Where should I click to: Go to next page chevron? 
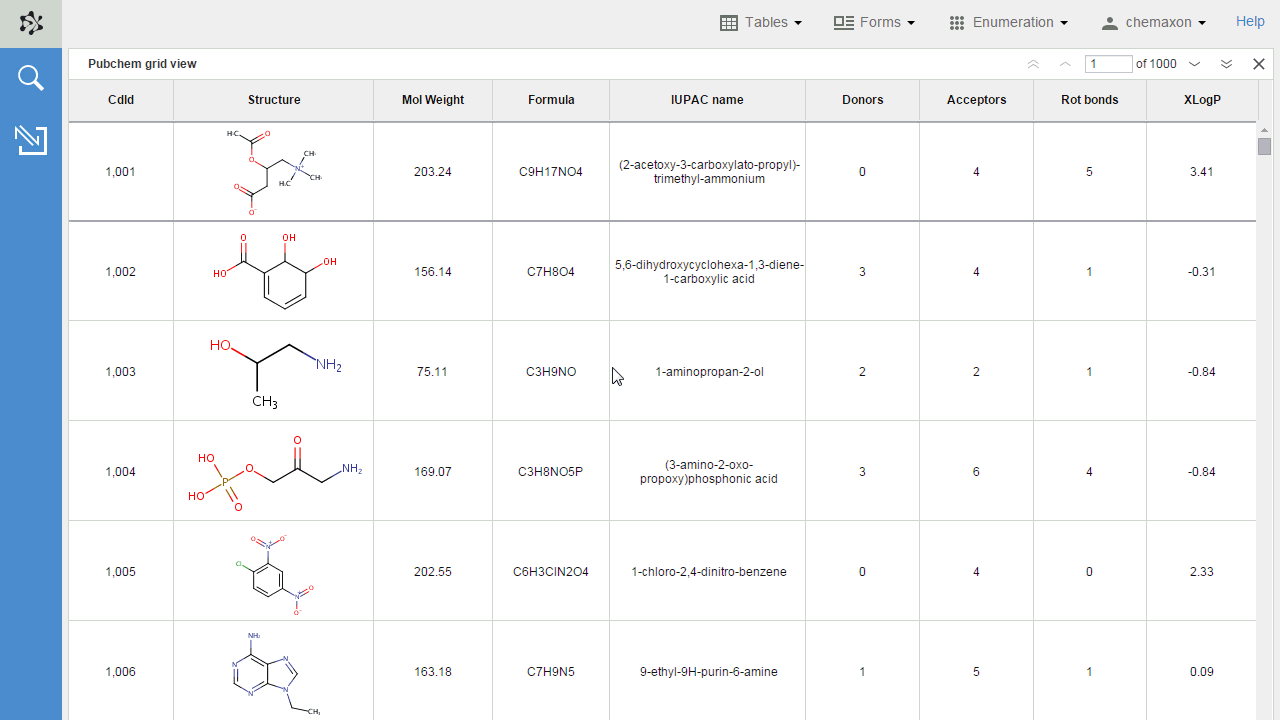(1194, 64)
